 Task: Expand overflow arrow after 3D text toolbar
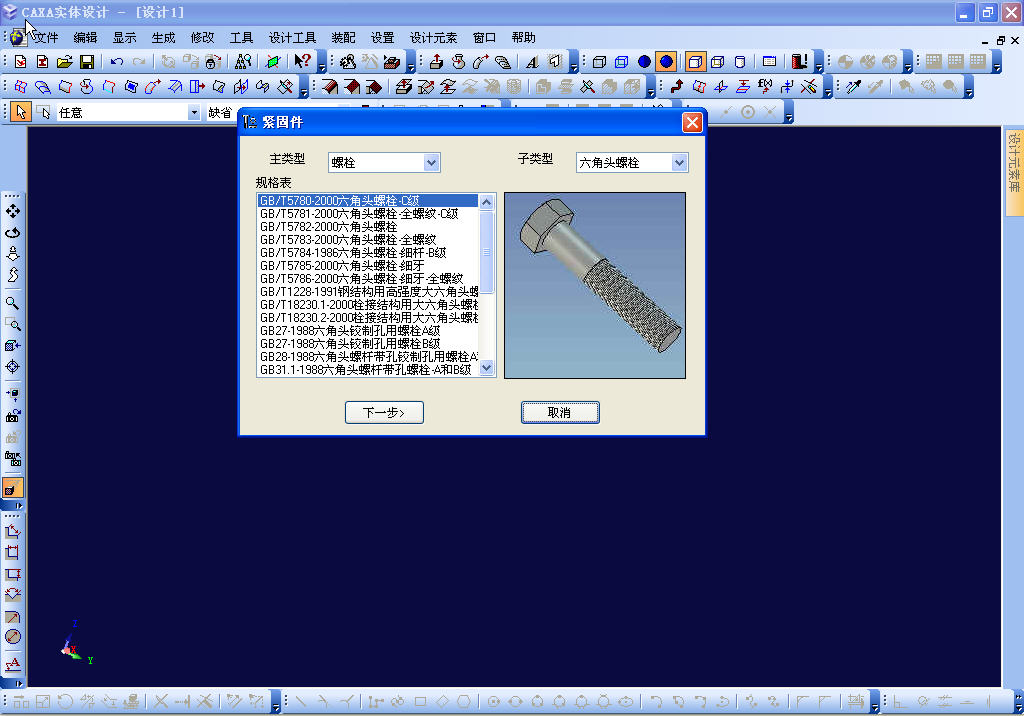[x=573, y=63]
